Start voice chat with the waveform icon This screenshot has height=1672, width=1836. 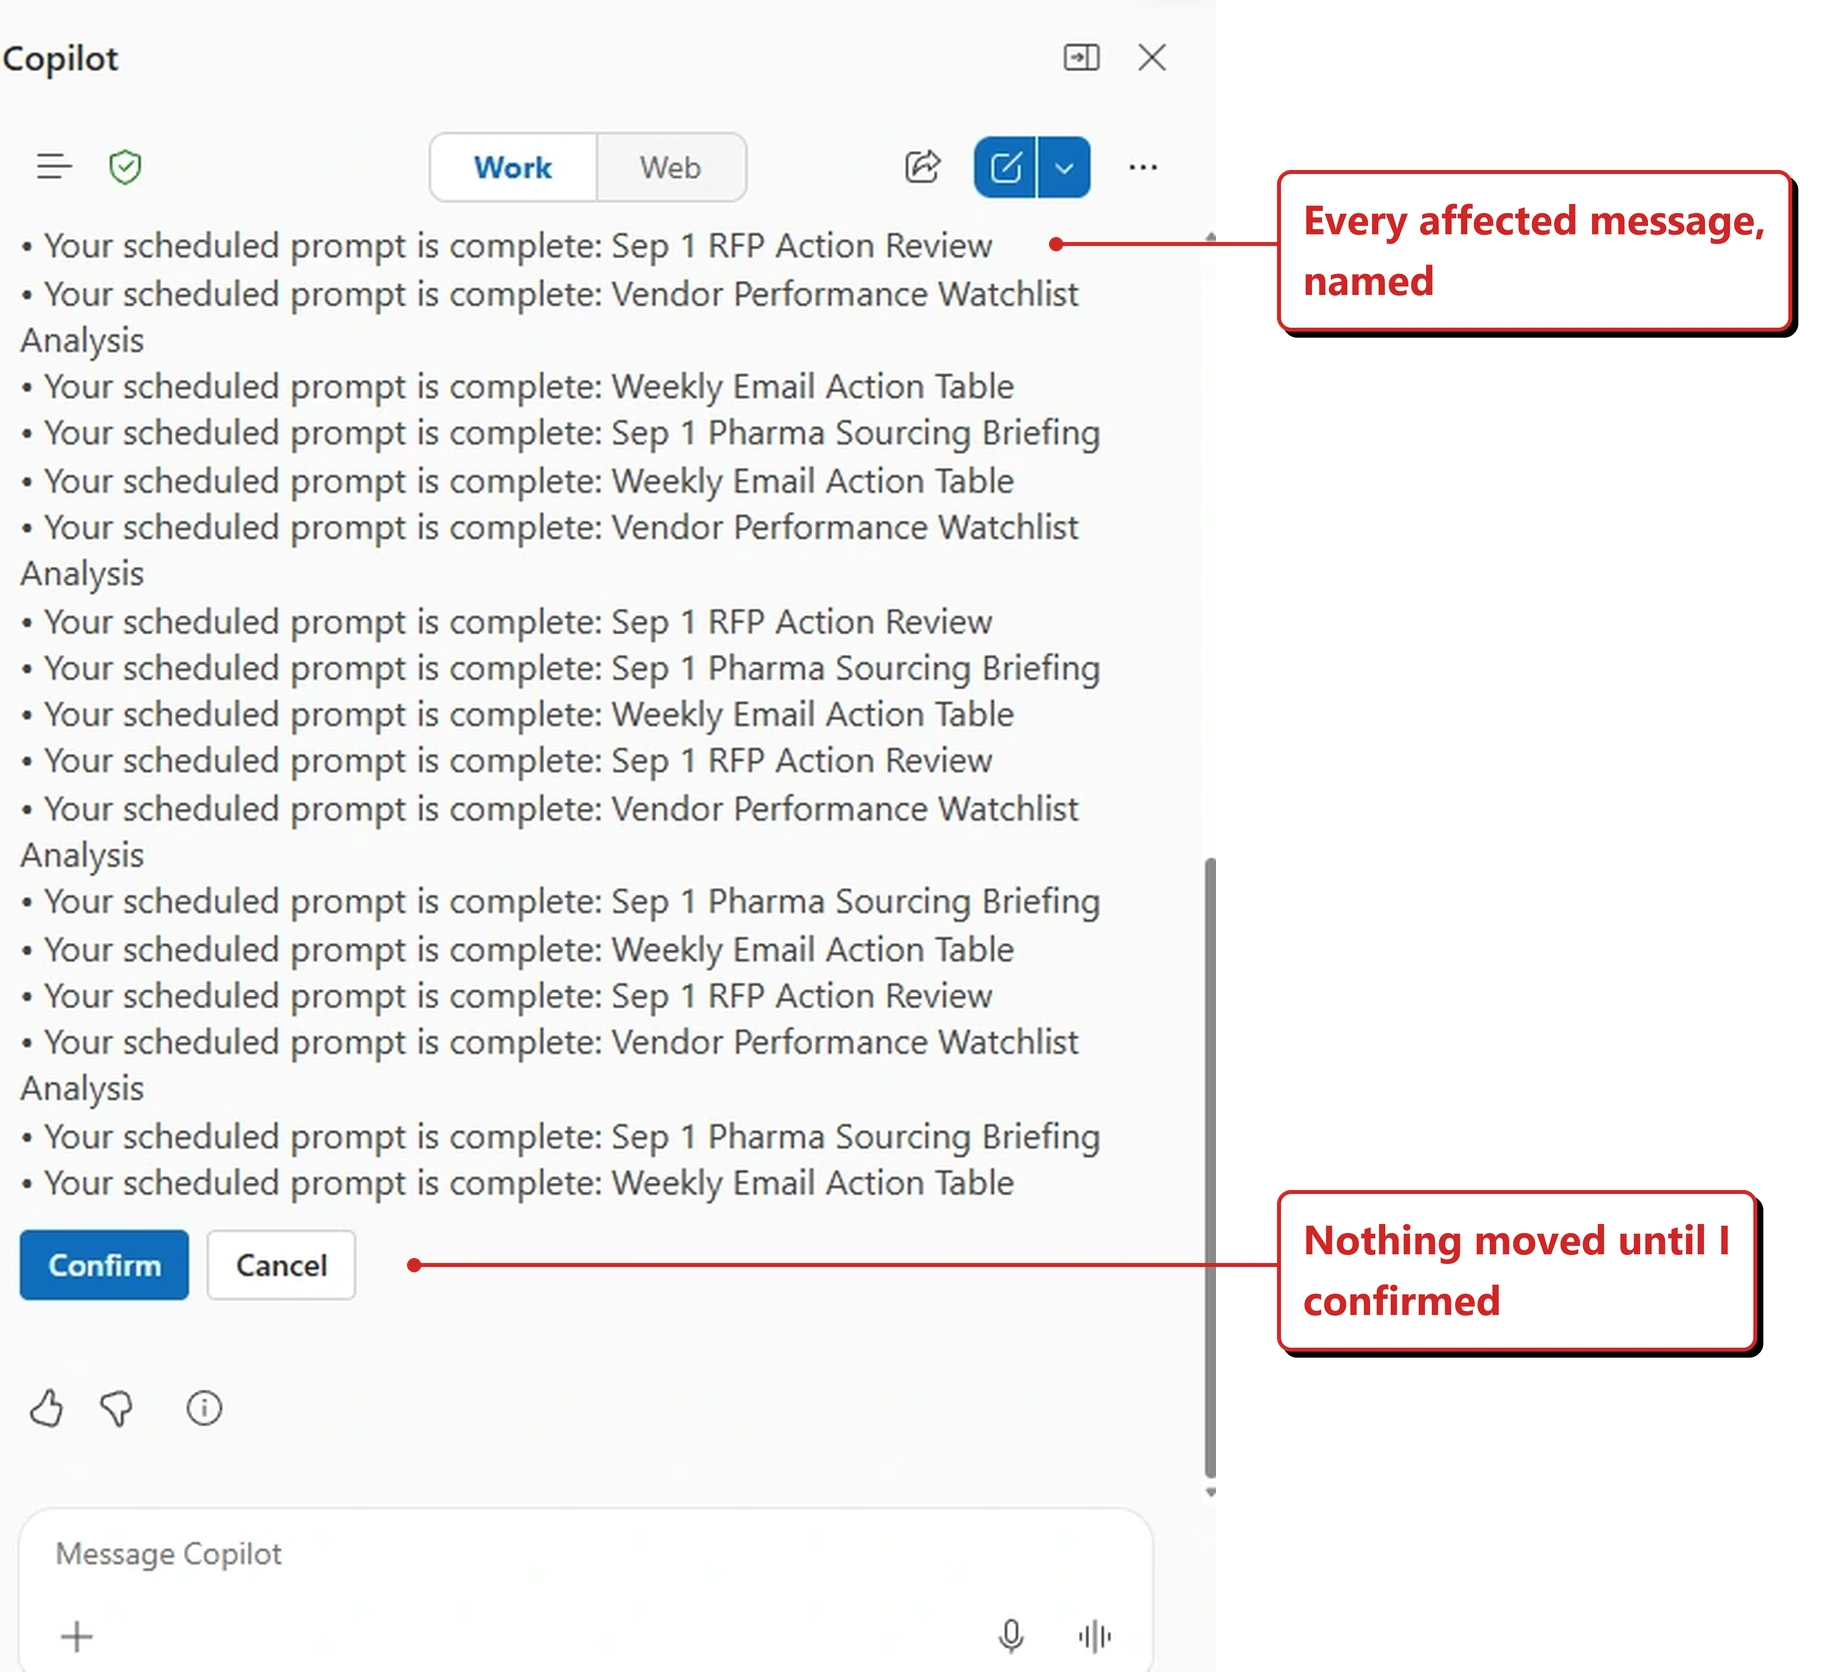pos(1095,1636)
